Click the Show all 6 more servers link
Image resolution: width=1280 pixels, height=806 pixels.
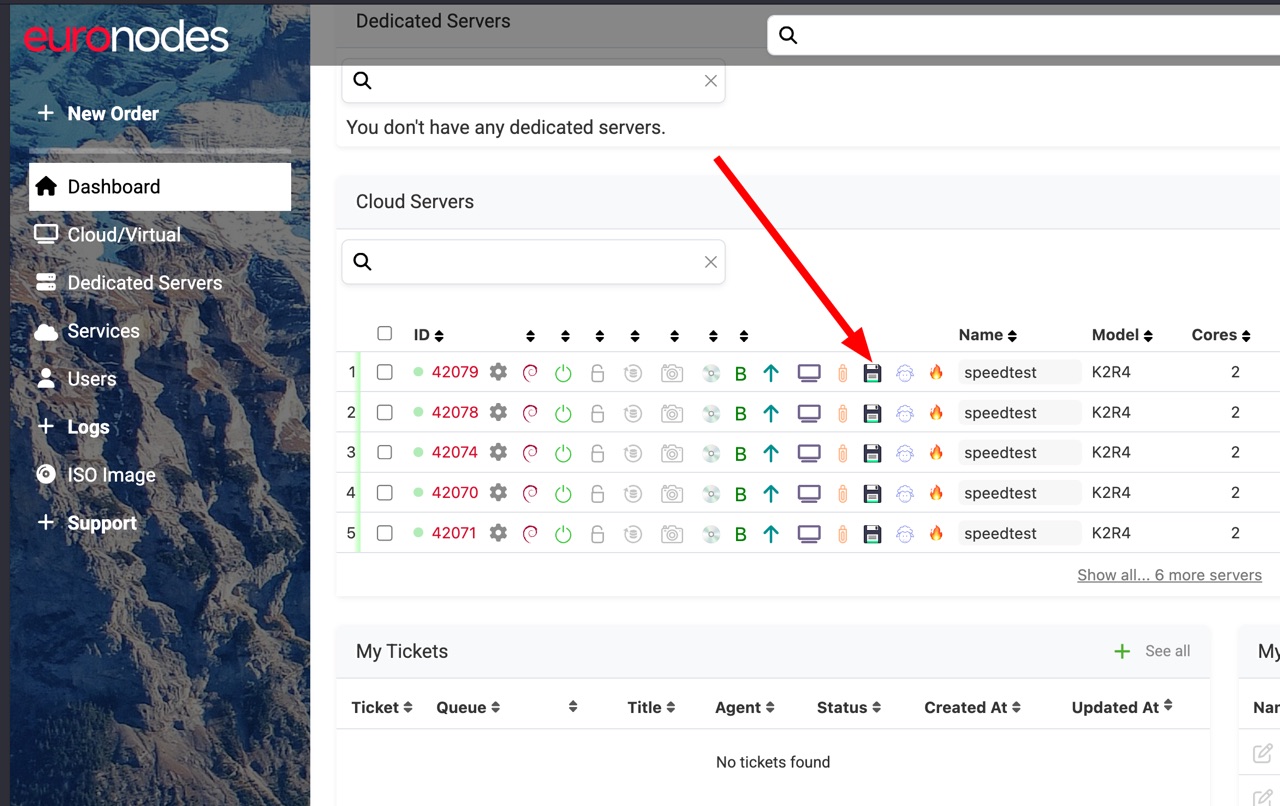point(1169,575)
